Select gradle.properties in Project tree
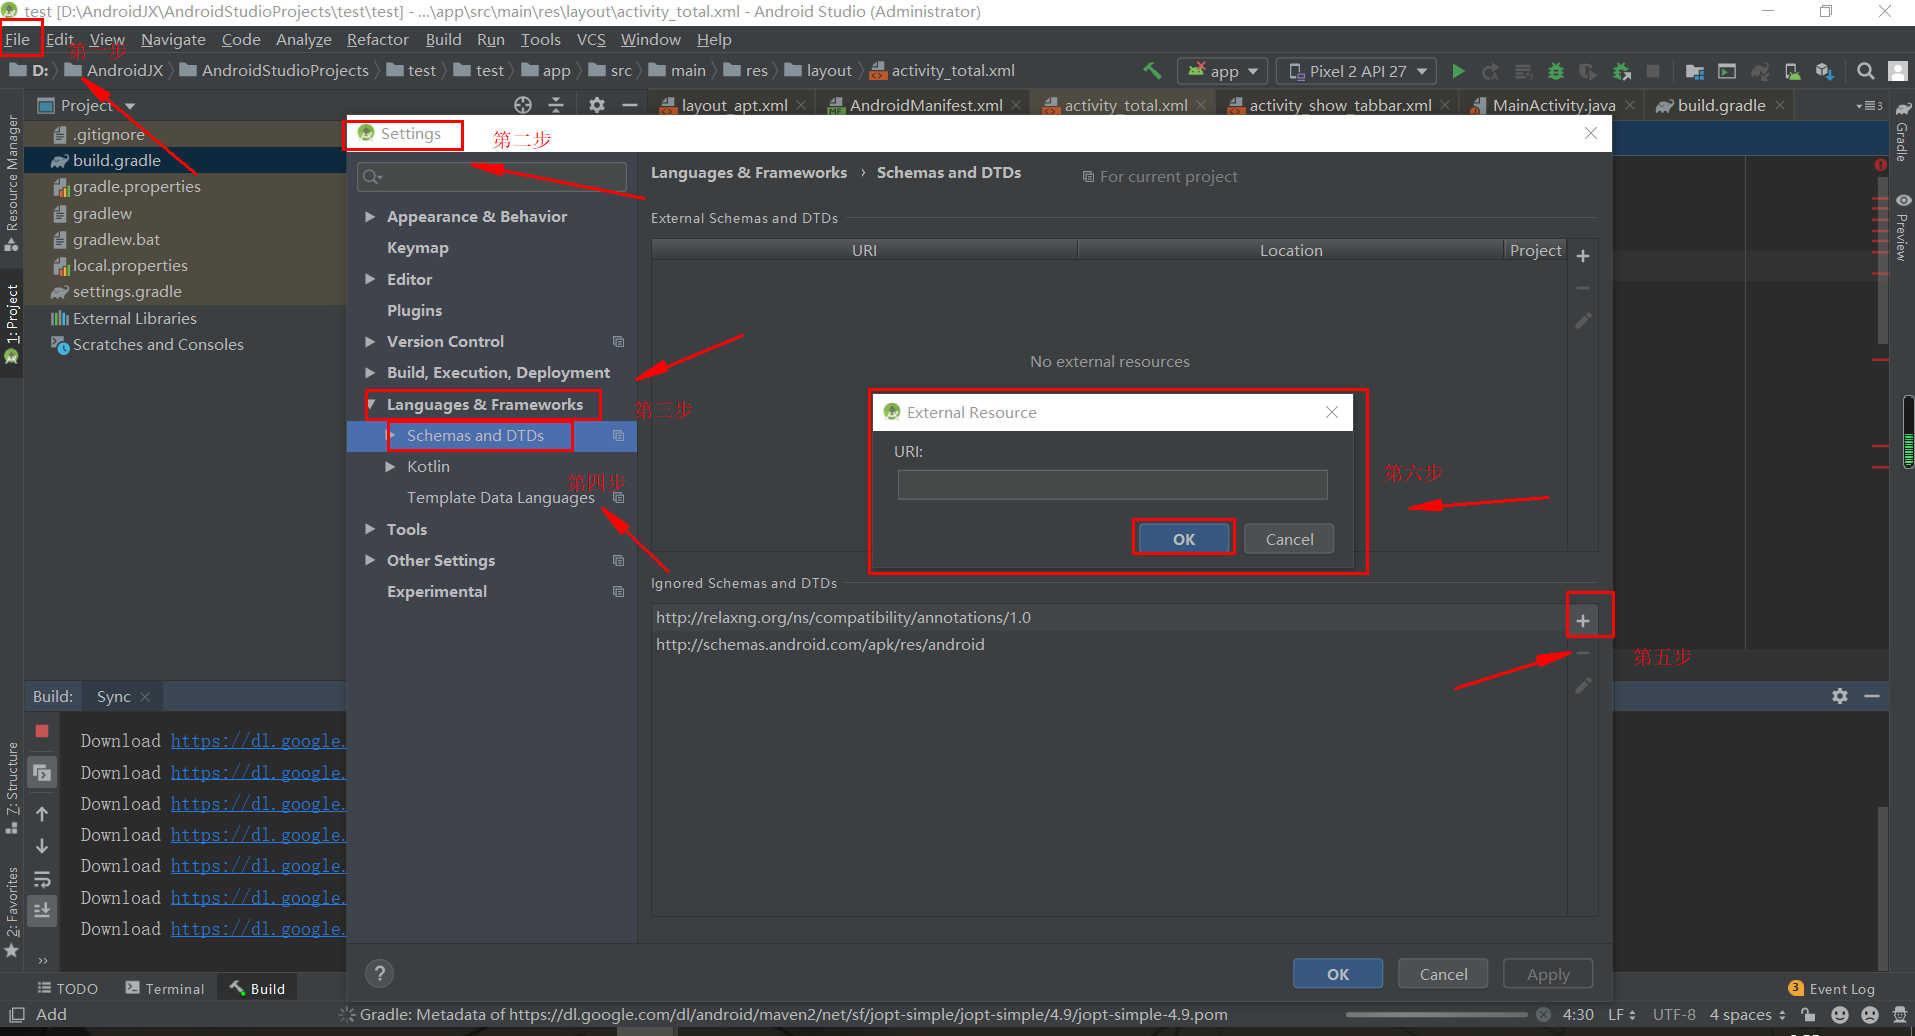 coord(136,186)
